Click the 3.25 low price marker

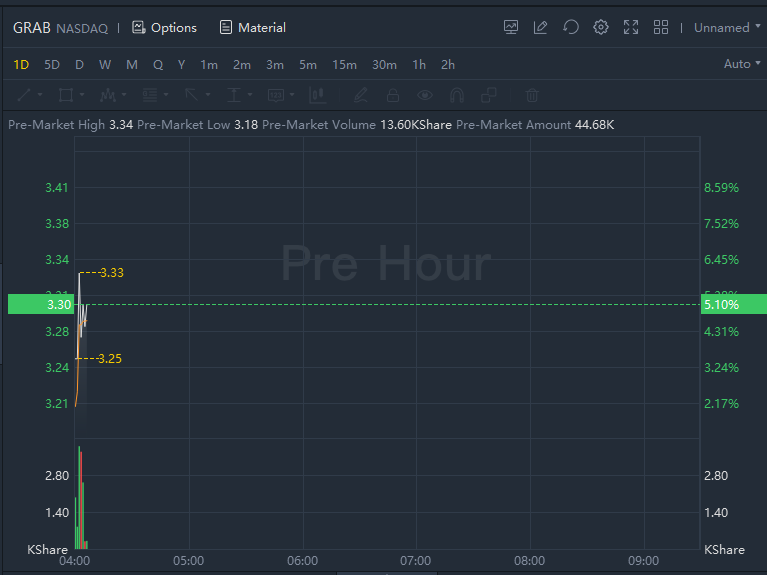click(x=110, y=359)
